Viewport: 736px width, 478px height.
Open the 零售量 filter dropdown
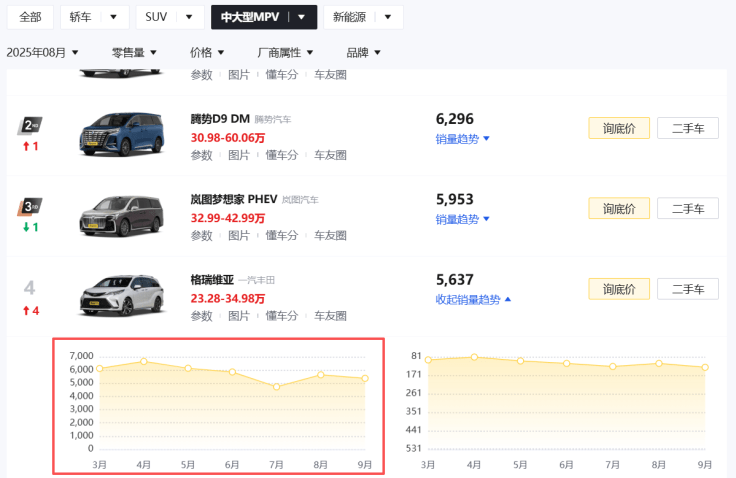click(x=134, y=53)
